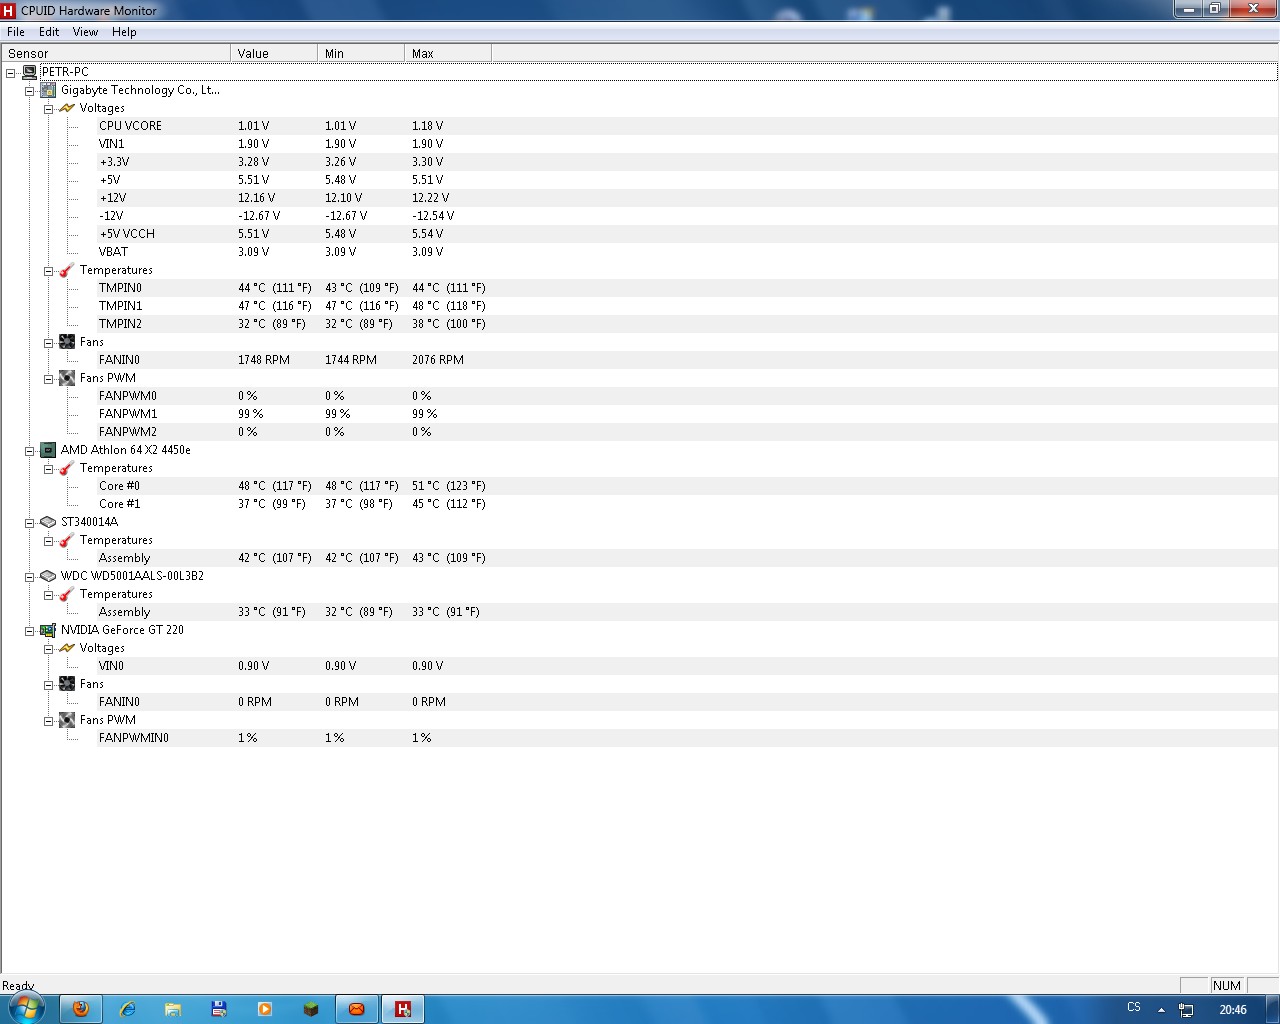Screen dimensions: 1280x1024
Task: Click the Fans PWM icon under Gigabyte Technology
Action: click(x=67, y=378)
